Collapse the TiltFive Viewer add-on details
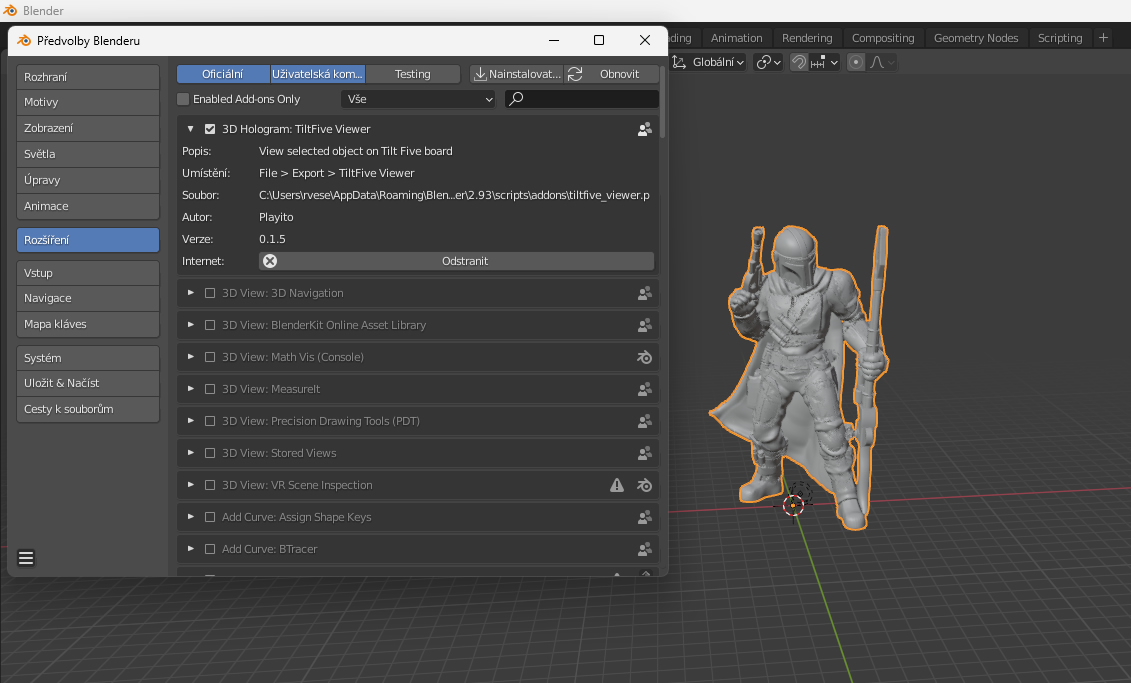This screenshot has width=1131, height=683. pyautogui.click(x=190, y=129)
